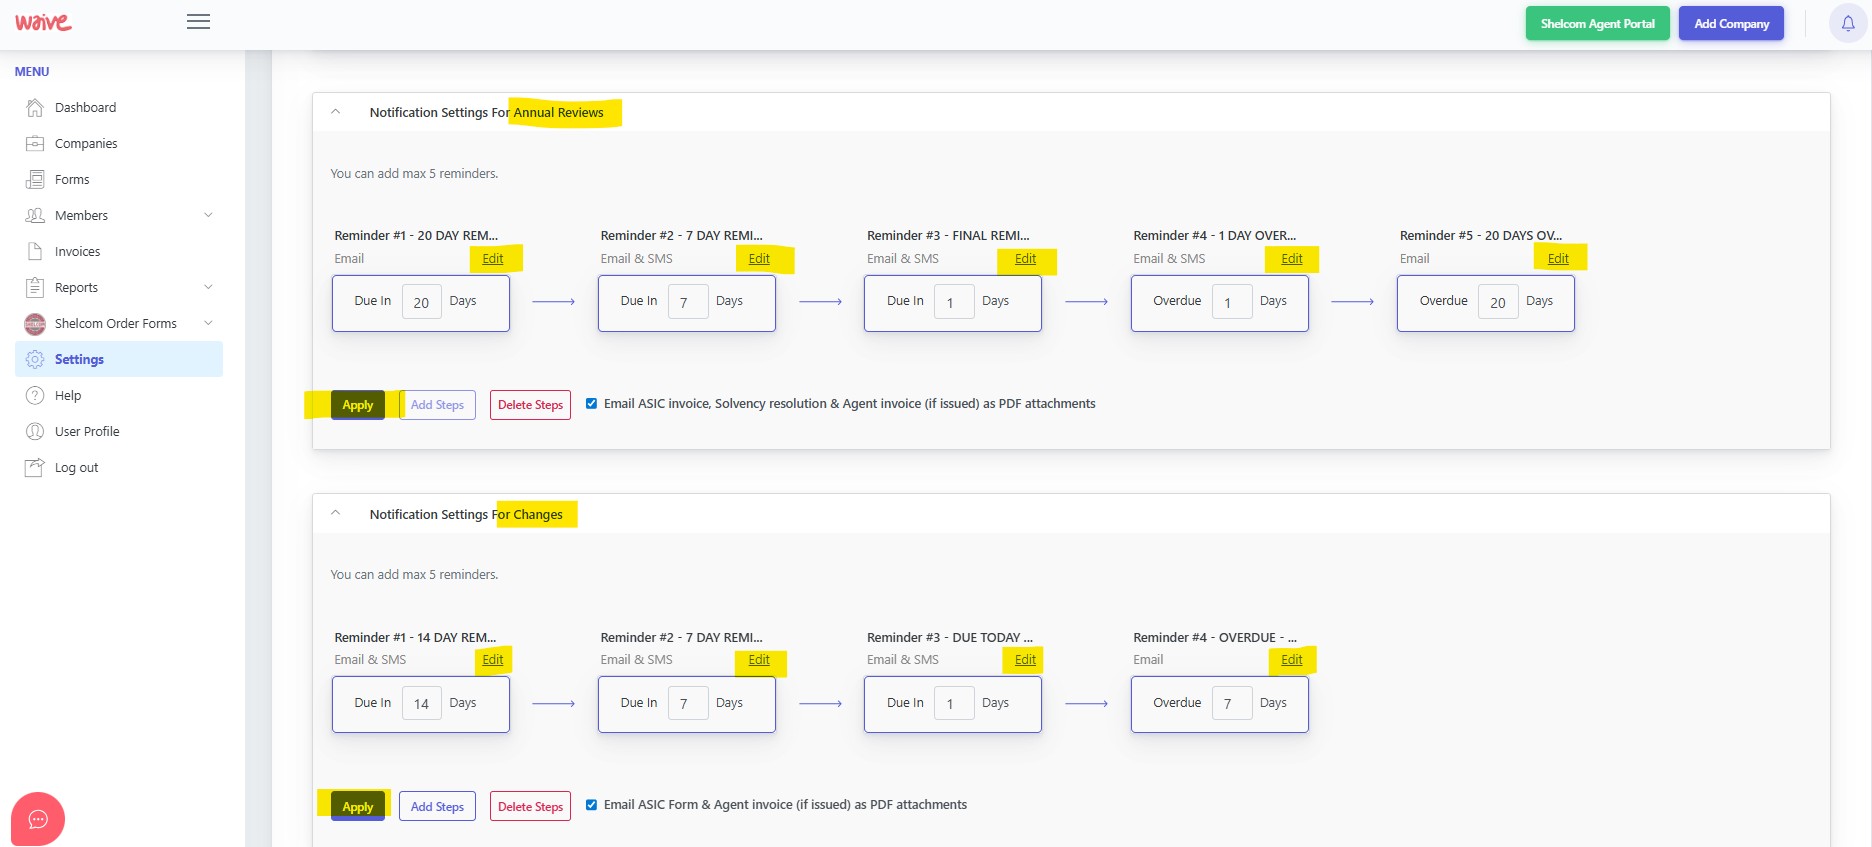Click Annual Reviews Reminder #2 days field (7)
The width and height of the screenshot is (1872, 847).
coord(688,302)
